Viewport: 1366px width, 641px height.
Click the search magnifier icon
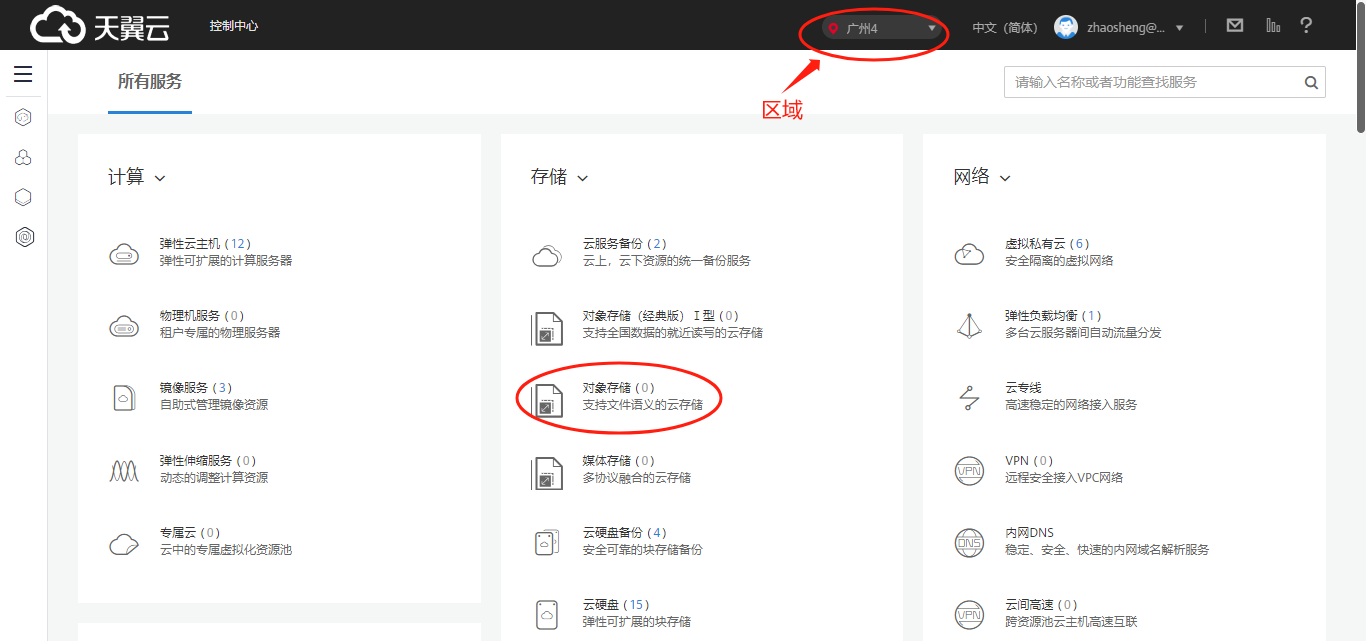pyautogui.click(x=1311, y=83)
